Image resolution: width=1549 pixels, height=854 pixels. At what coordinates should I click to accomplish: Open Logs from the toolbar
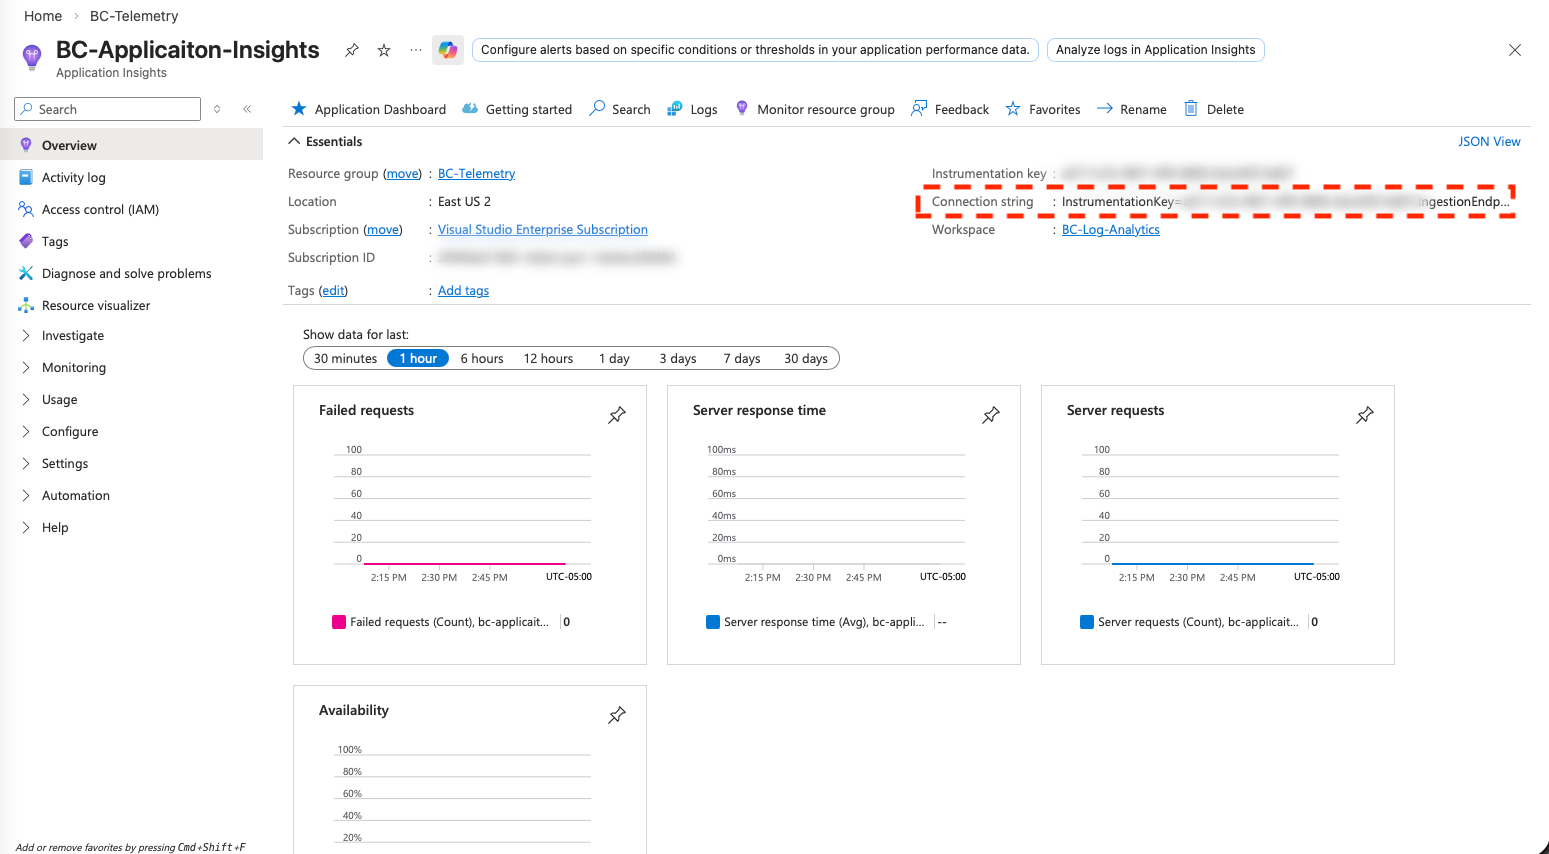point(693,109)
